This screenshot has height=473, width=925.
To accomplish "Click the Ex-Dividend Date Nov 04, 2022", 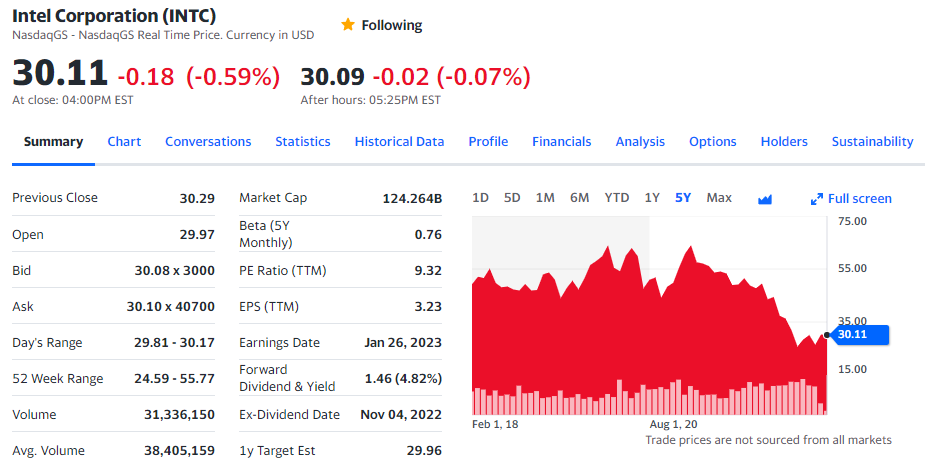I will pos(401,415).
